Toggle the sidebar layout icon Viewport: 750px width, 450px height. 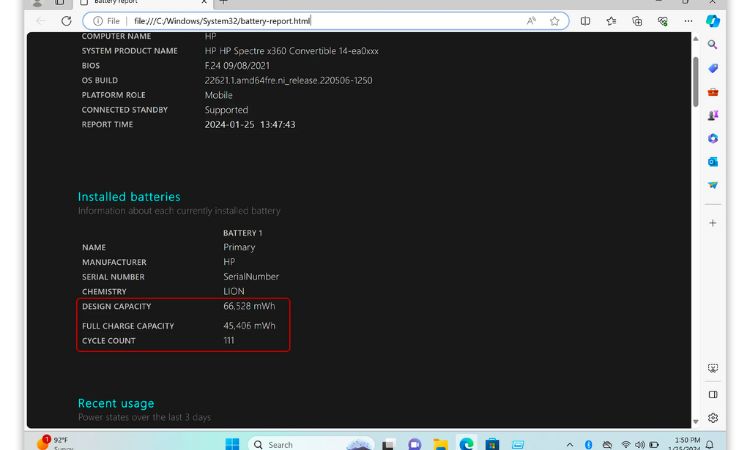click(x=713, y=395)
